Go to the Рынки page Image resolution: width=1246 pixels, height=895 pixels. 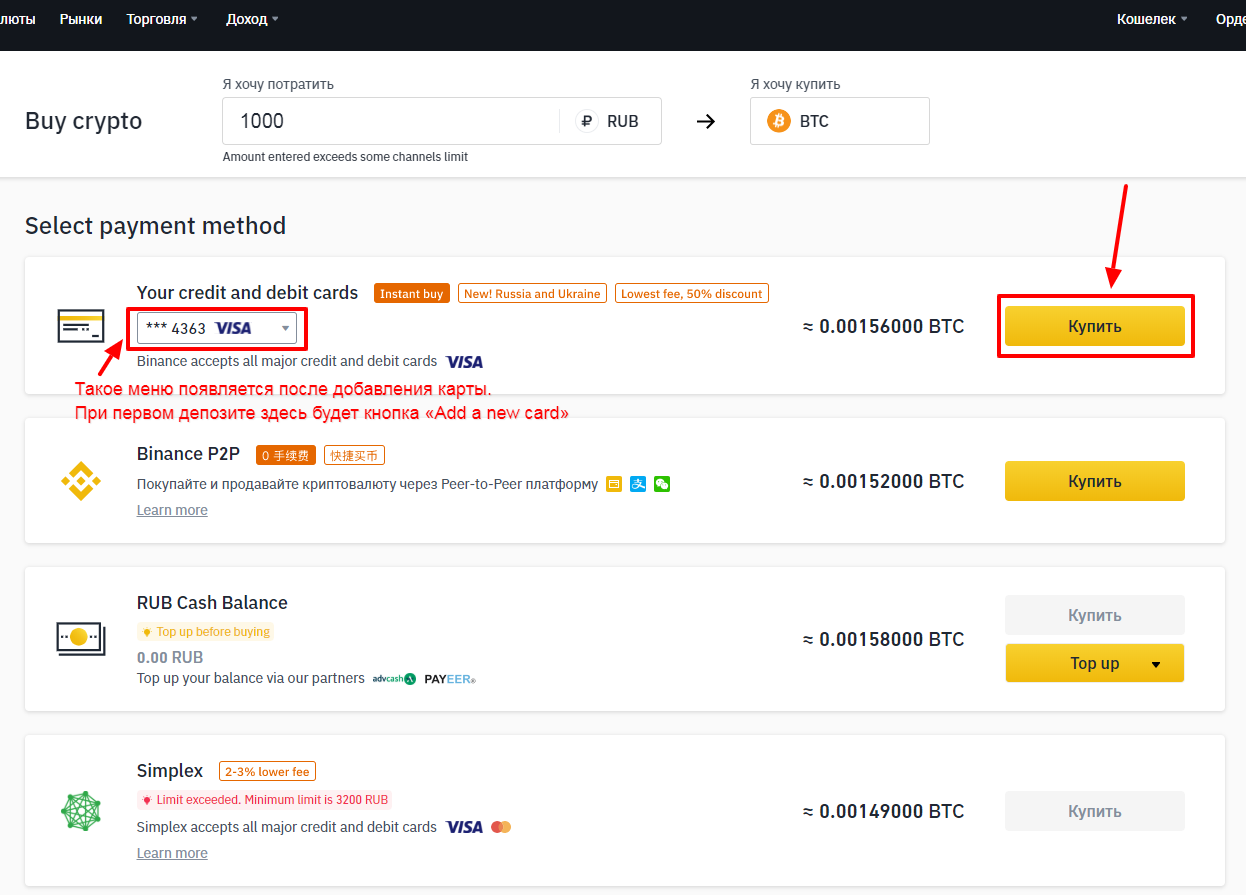pyautogui.click(x=81, y=19)
